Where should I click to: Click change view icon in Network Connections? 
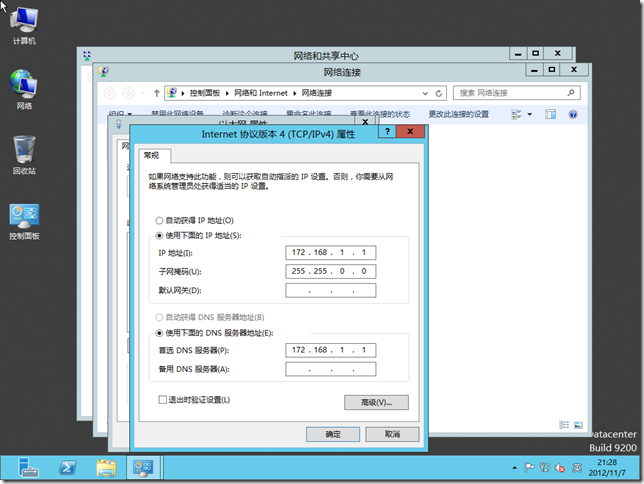(x=516, y=114)
